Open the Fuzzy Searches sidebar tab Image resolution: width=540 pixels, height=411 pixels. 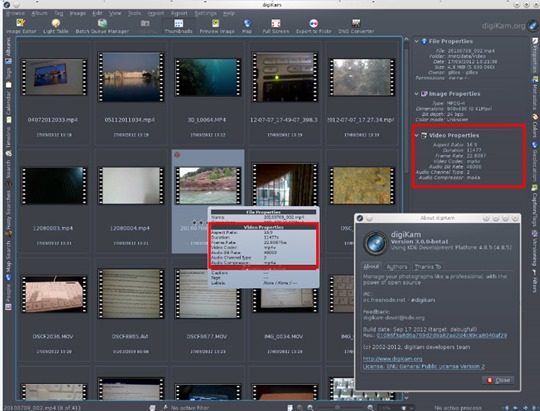tap(8, 213)
